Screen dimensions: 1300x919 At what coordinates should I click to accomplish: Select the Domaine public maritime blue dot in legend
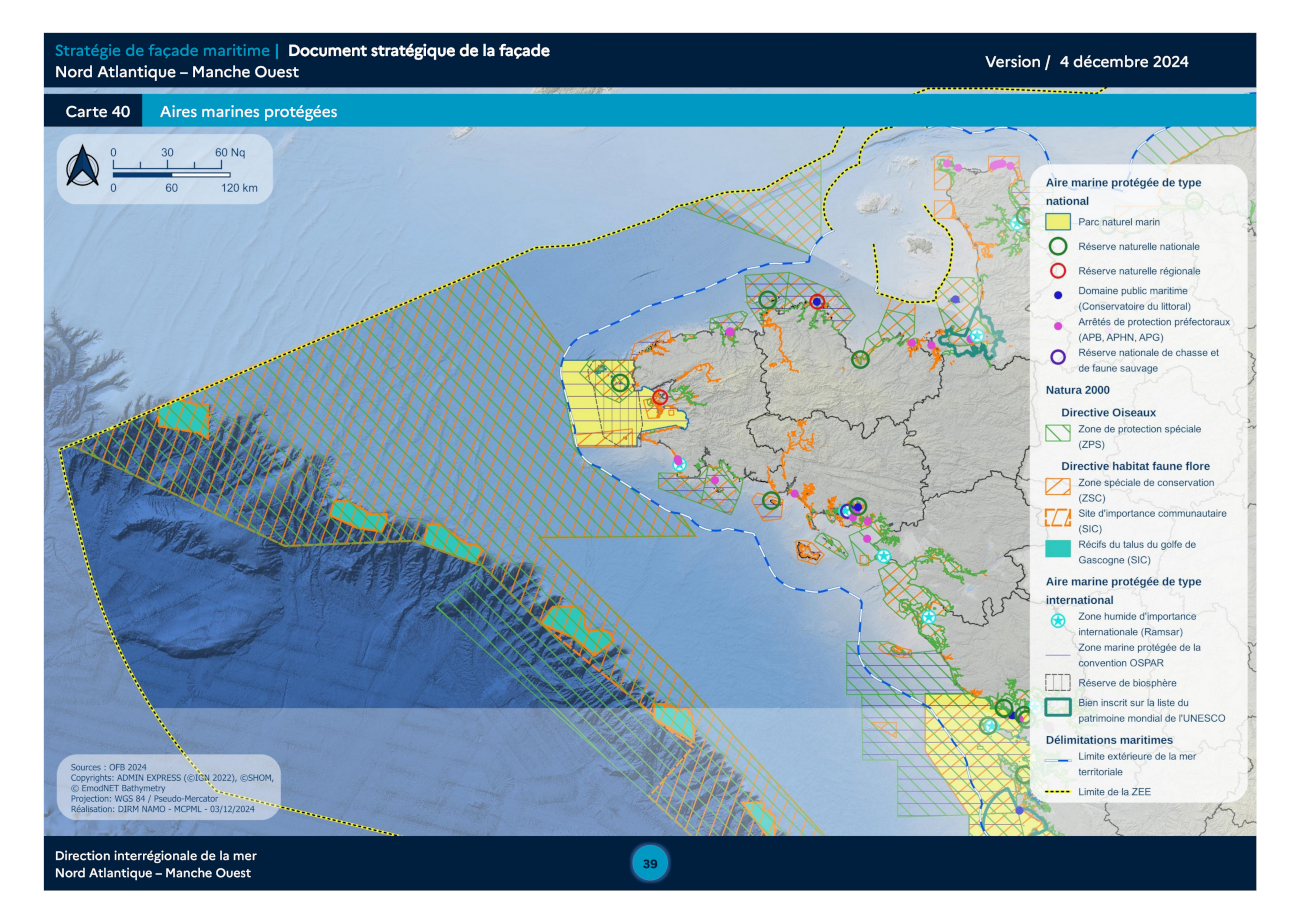[1057, 296]
